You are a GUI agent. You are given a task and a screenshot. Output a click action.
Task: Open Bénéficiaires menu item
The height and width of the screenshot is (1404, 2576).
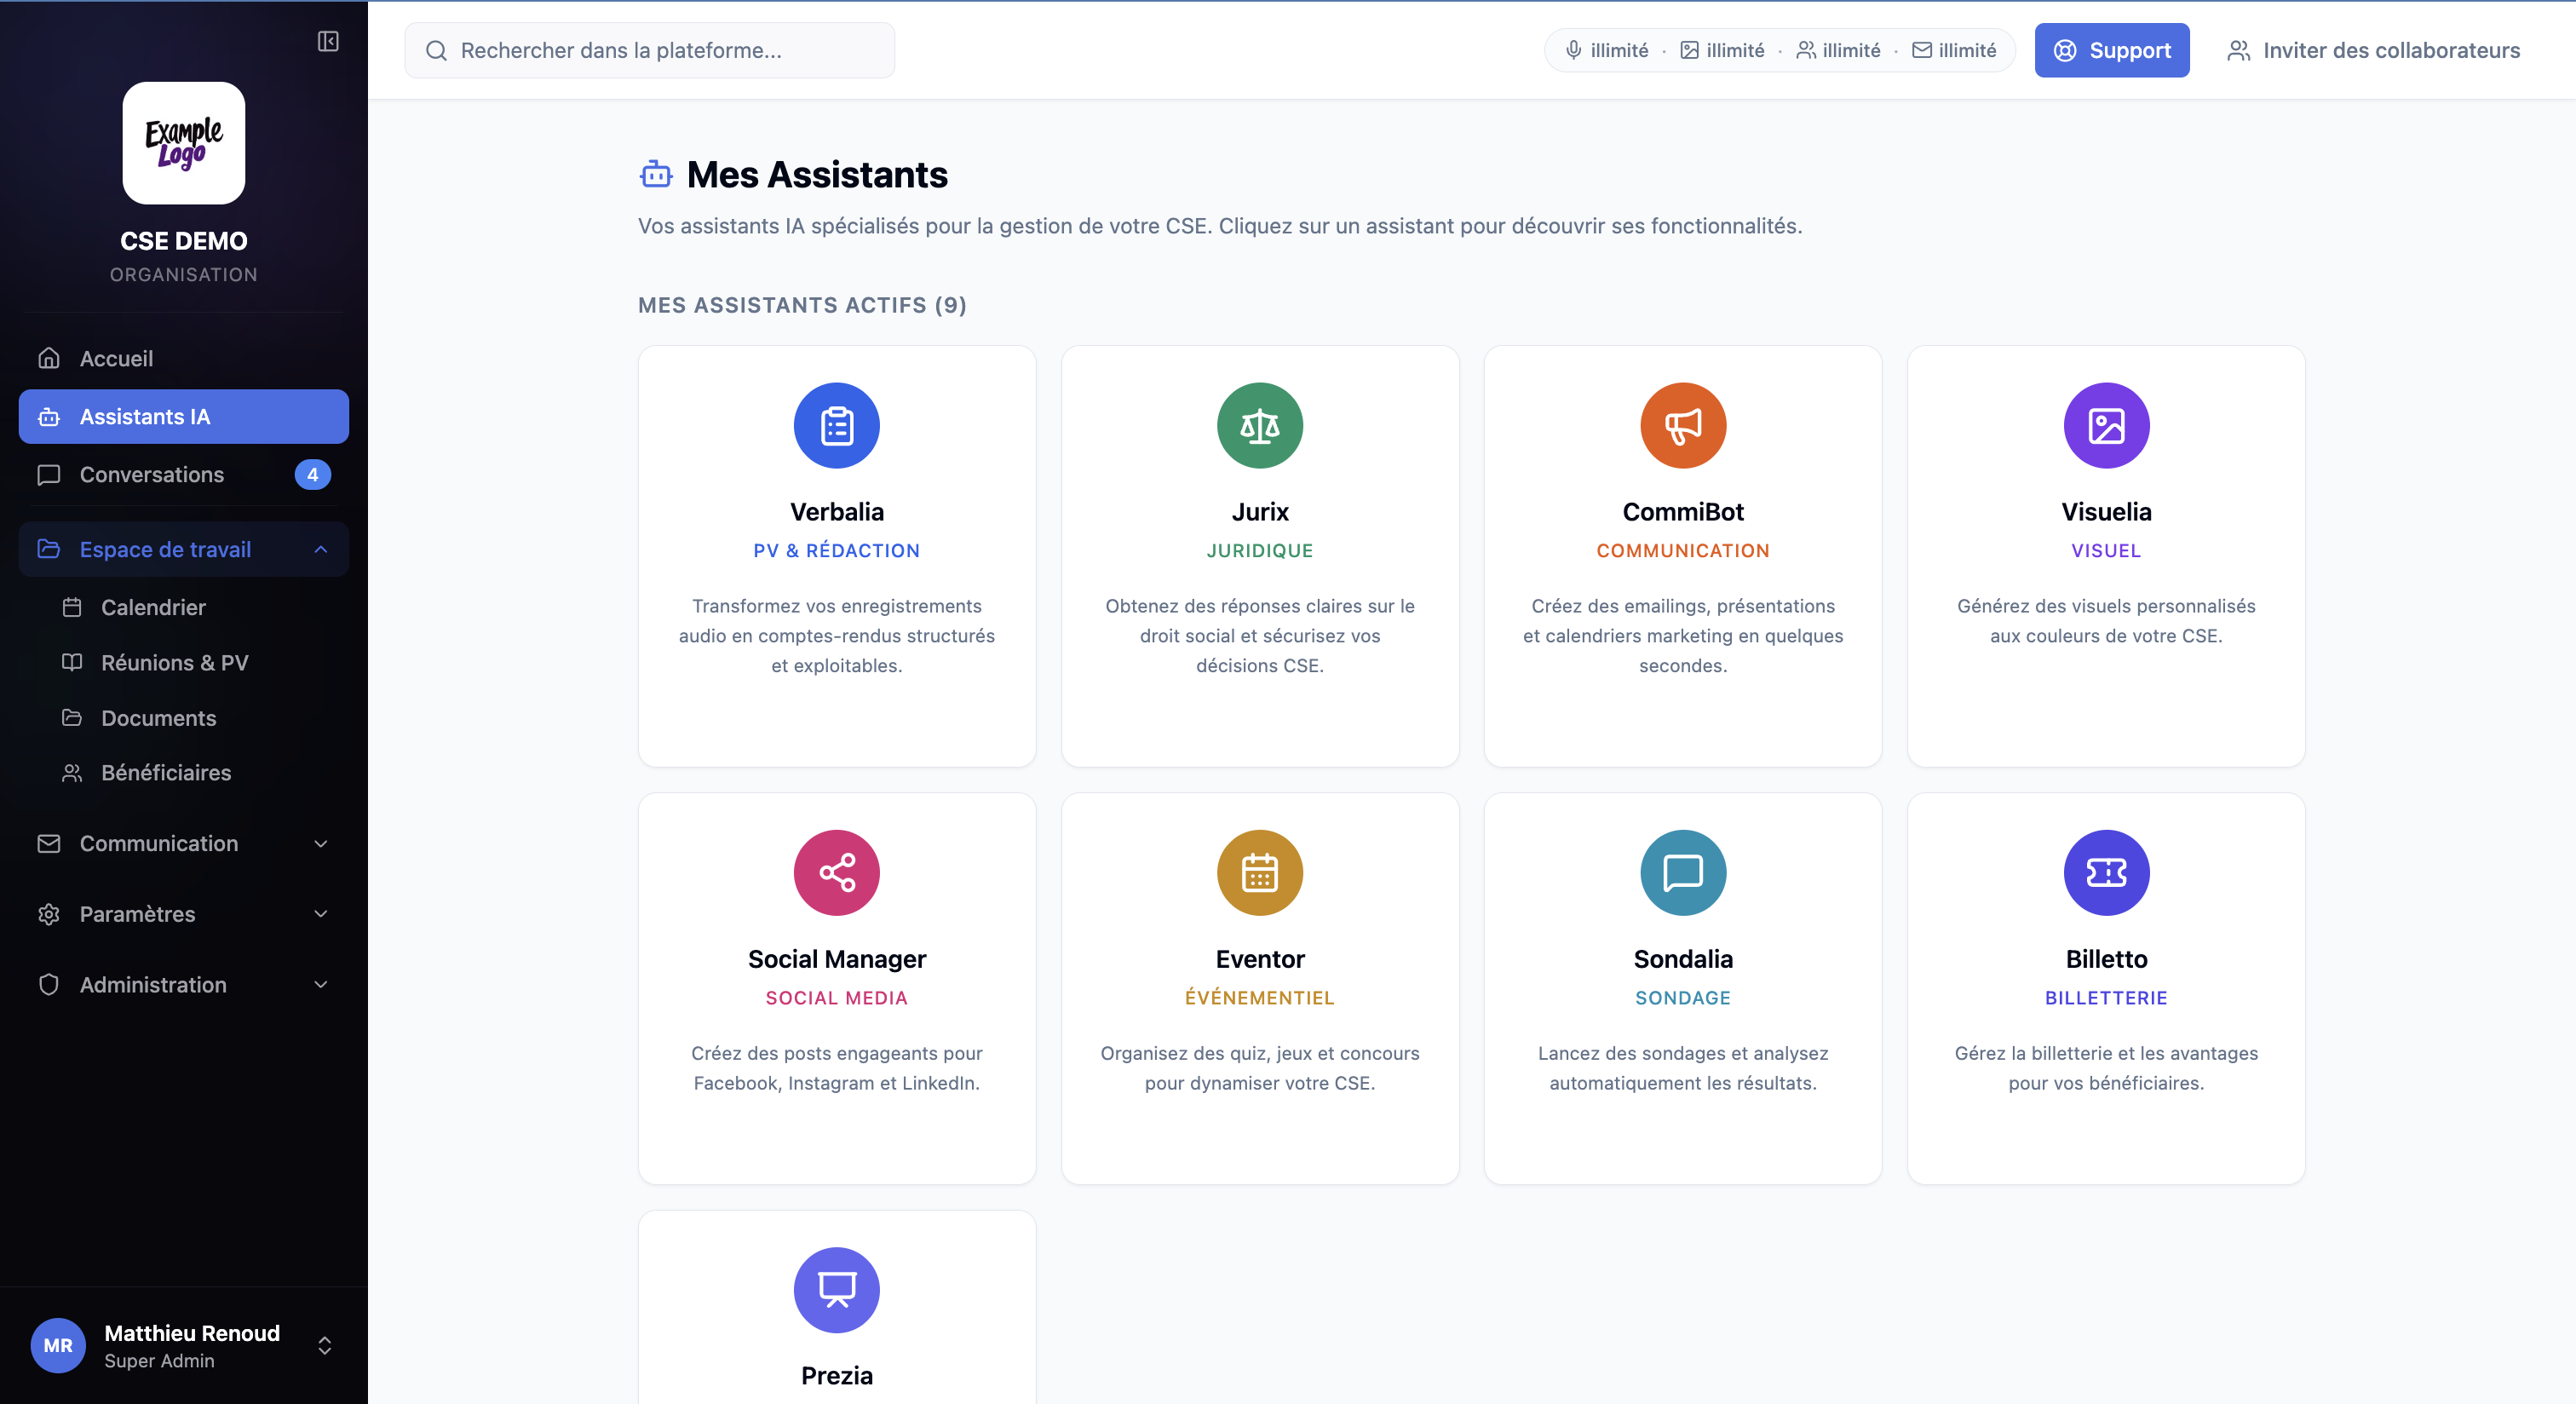194,773
